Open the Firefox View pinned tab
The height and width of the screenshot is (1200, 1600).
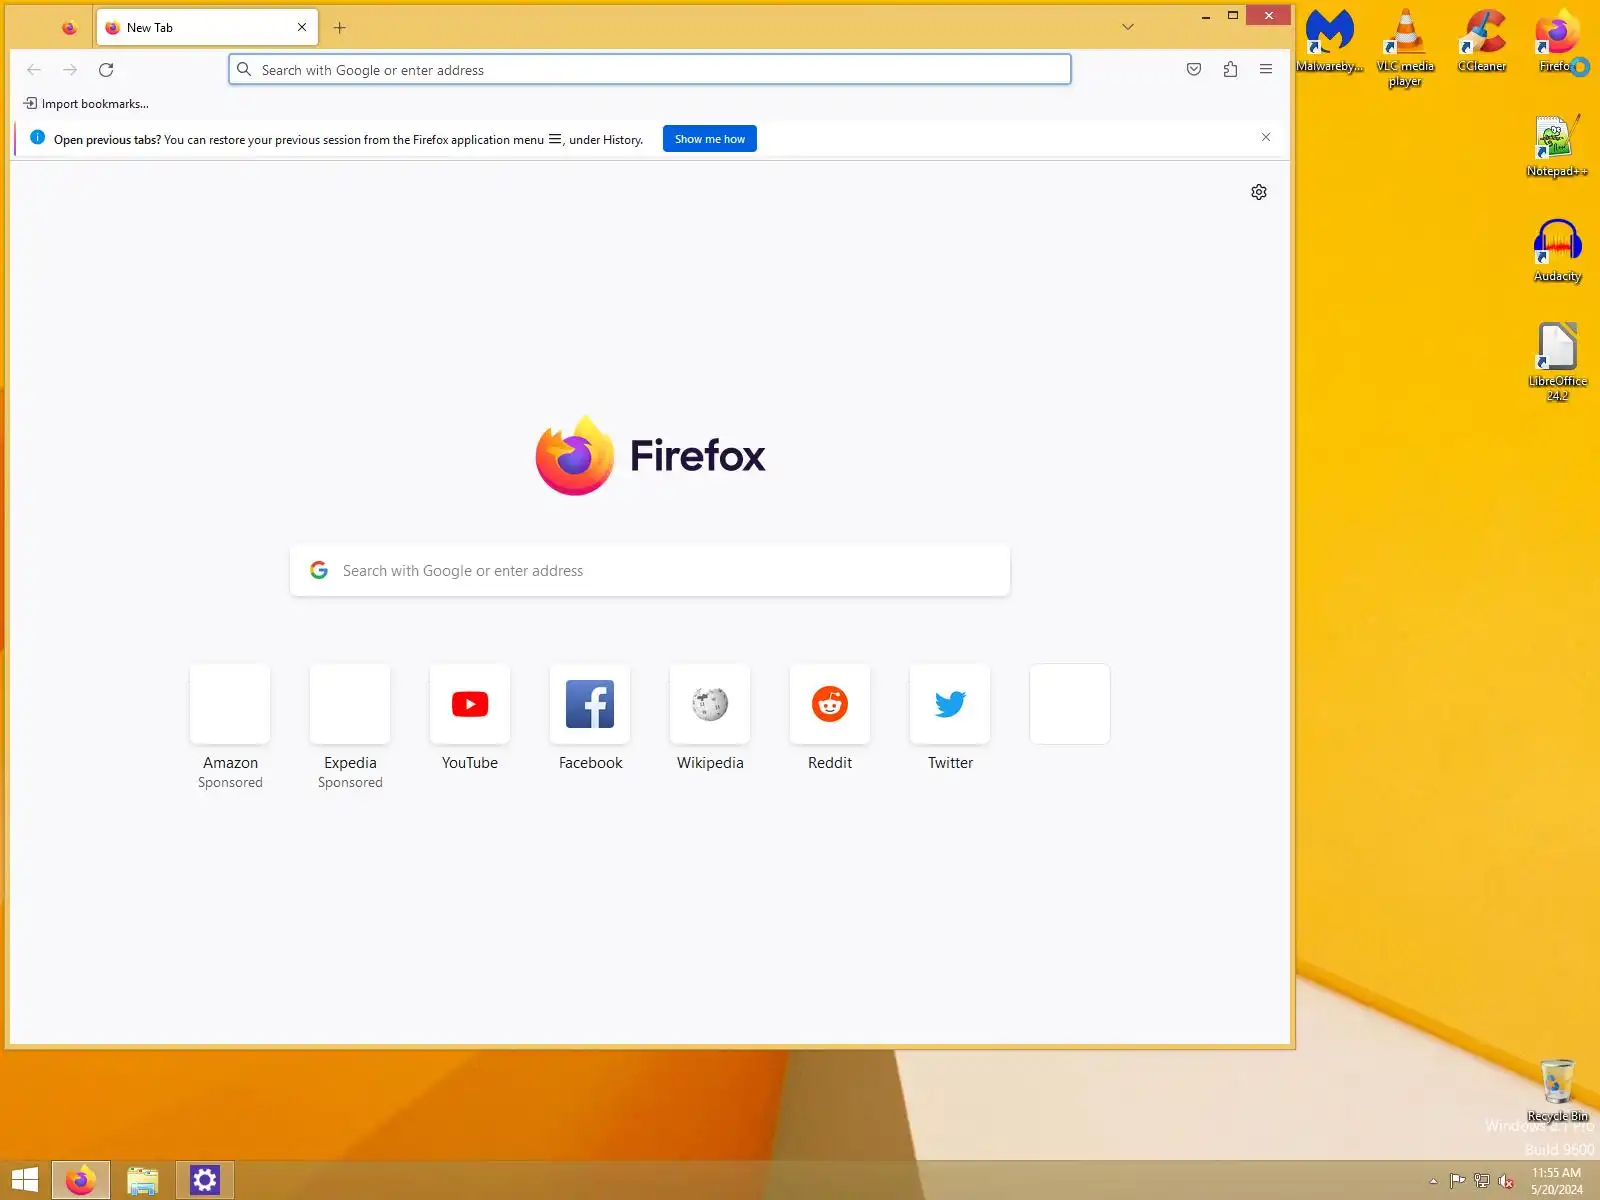pyautogui.click(x=69, y=28)
